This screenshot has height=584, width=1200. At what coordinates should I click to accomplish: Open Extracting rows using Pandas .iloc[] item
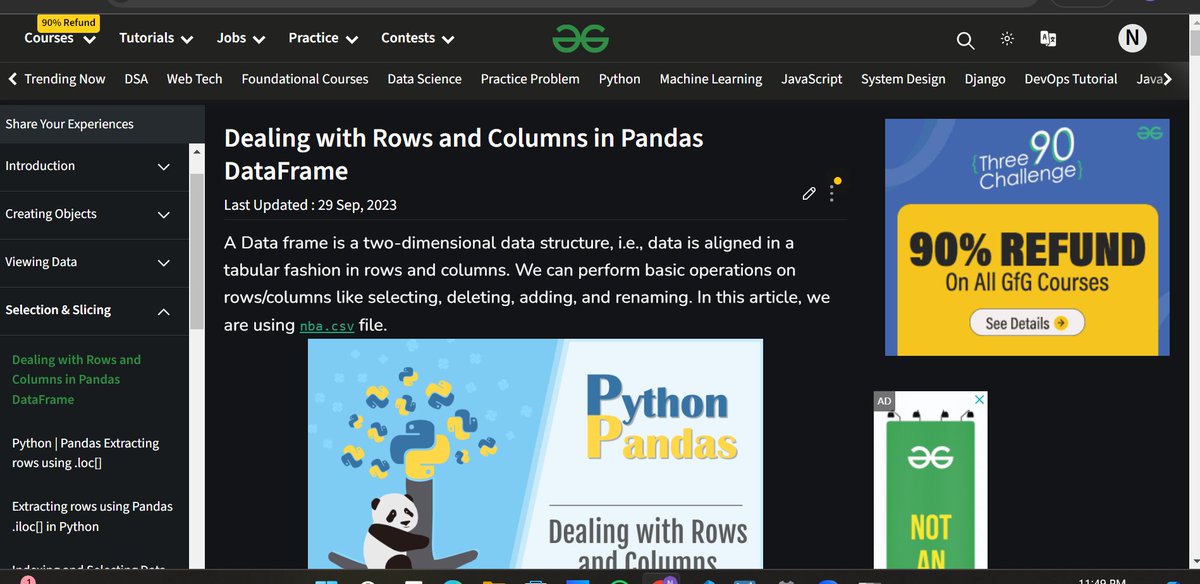click(92, 516)
